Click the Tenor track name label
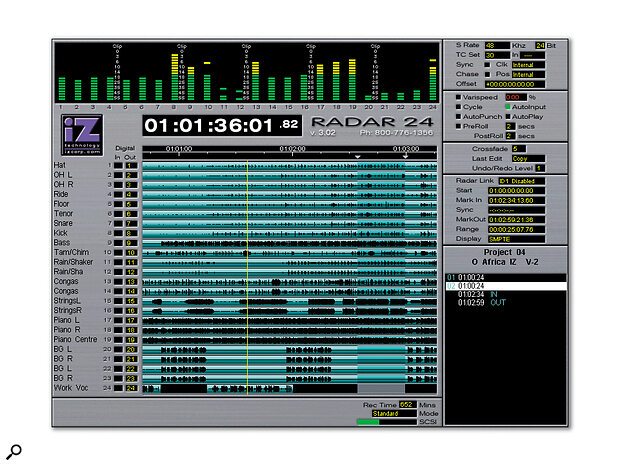 [69, 213]
